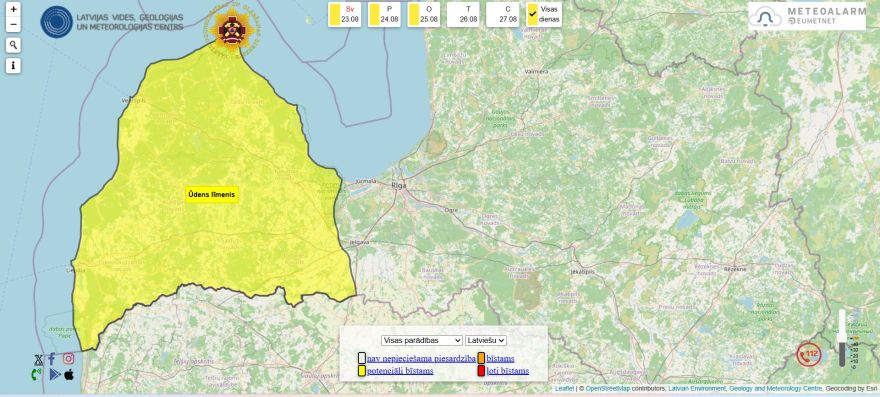Open red 'ļoti bīstams' legend link
The height and width of the screenshot is (397, 880).
pos(508,371)
